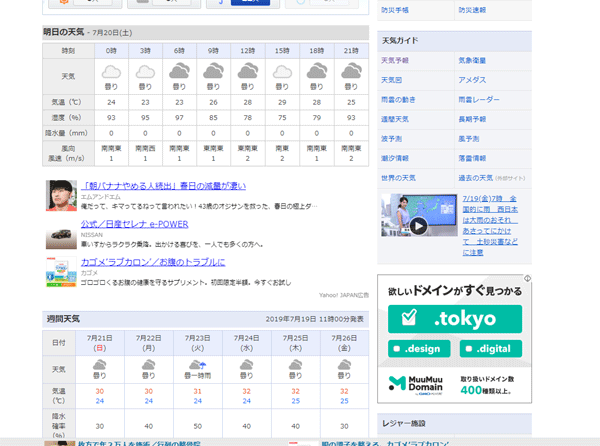The height and width of the screenshot is (446, 600).
Task: Open the 潮汐情報 link
Action: (395, 158)
